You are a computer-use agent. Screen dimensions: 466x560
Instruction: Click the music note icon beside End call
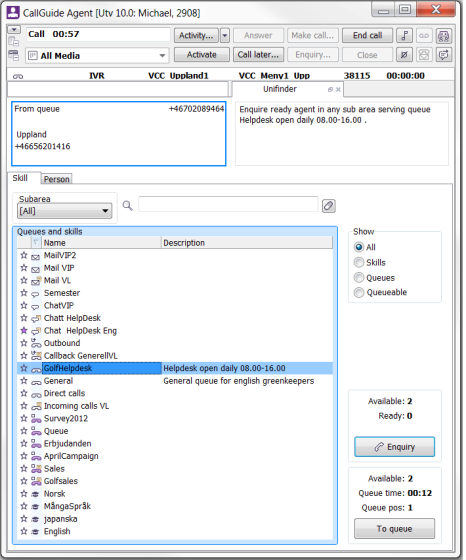404,36
